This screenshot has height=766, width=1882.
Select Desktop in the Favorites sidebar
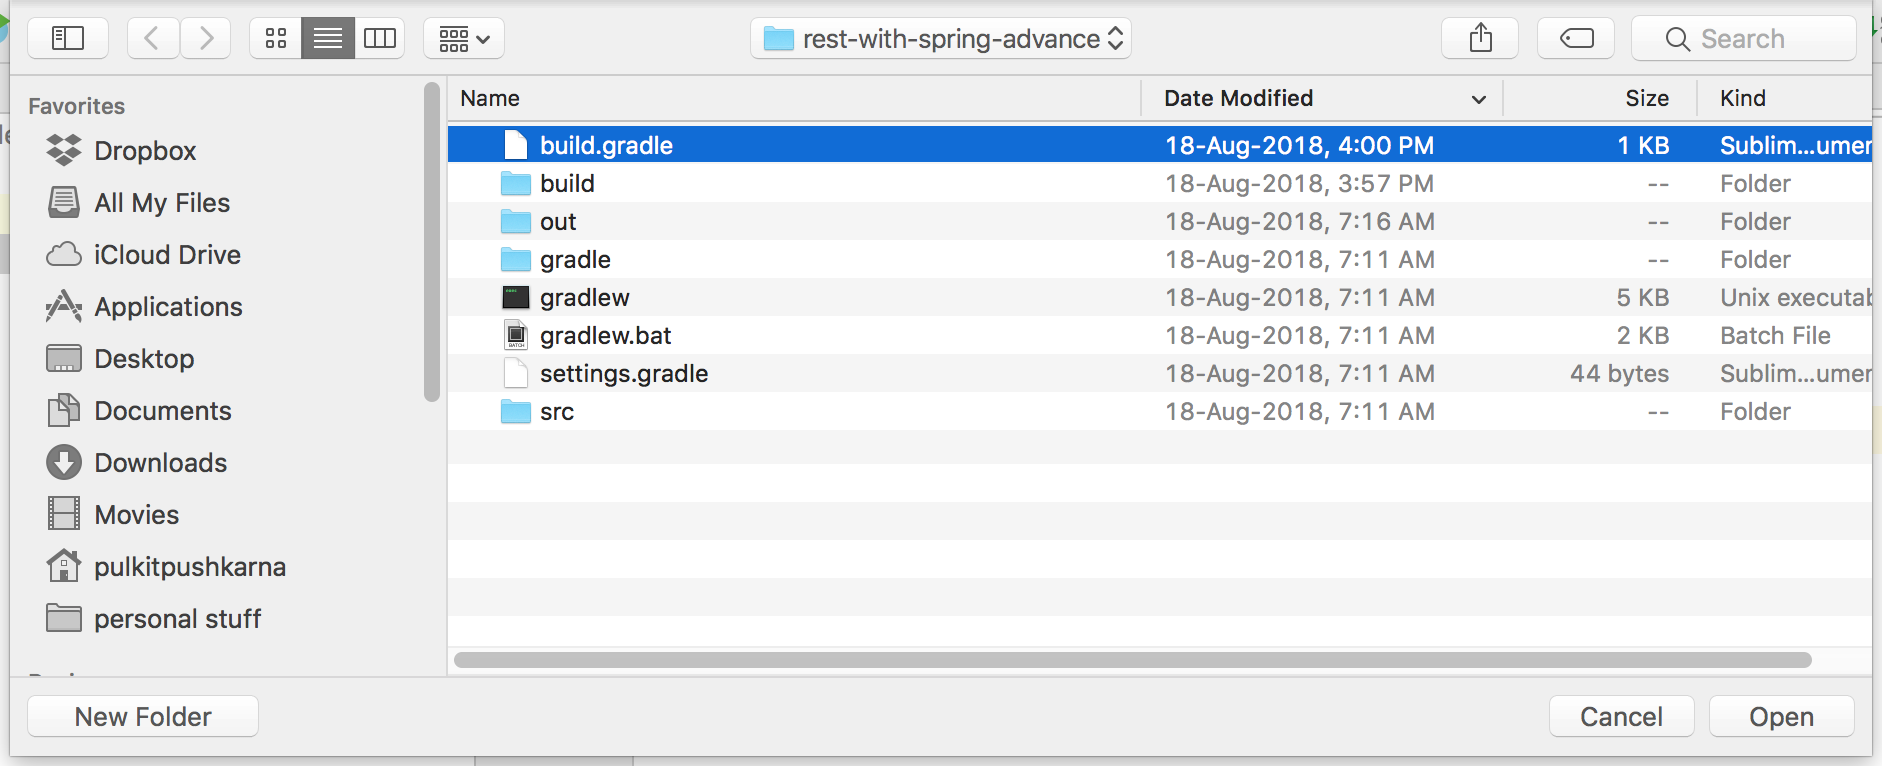pyautogui.click(x=120, y=358)
